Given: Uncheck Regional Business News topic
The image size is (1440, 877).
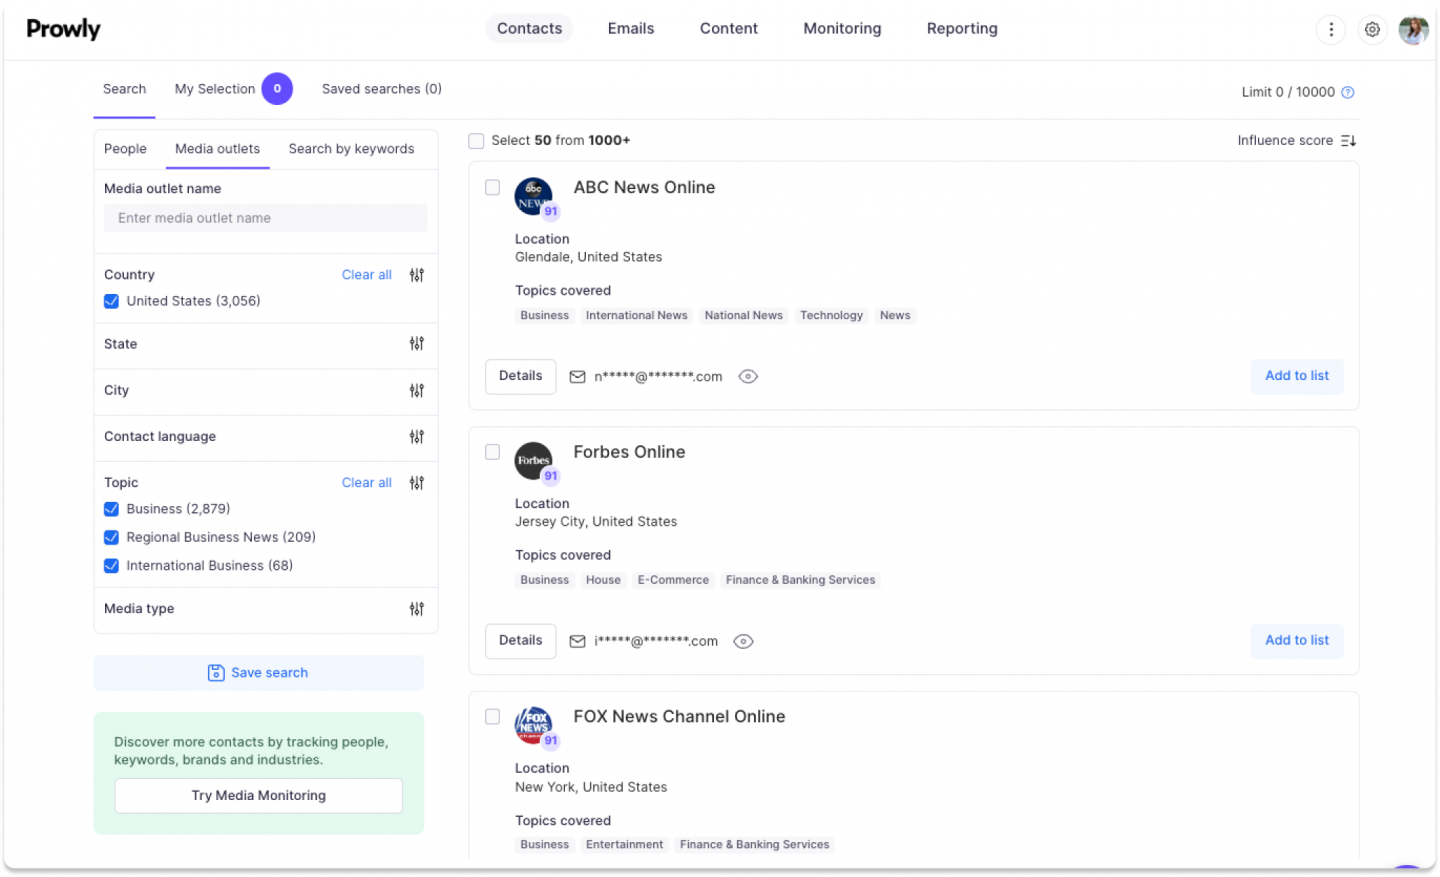Looking at the screenshot, I should pyautogui.click(x=112, y=538).
